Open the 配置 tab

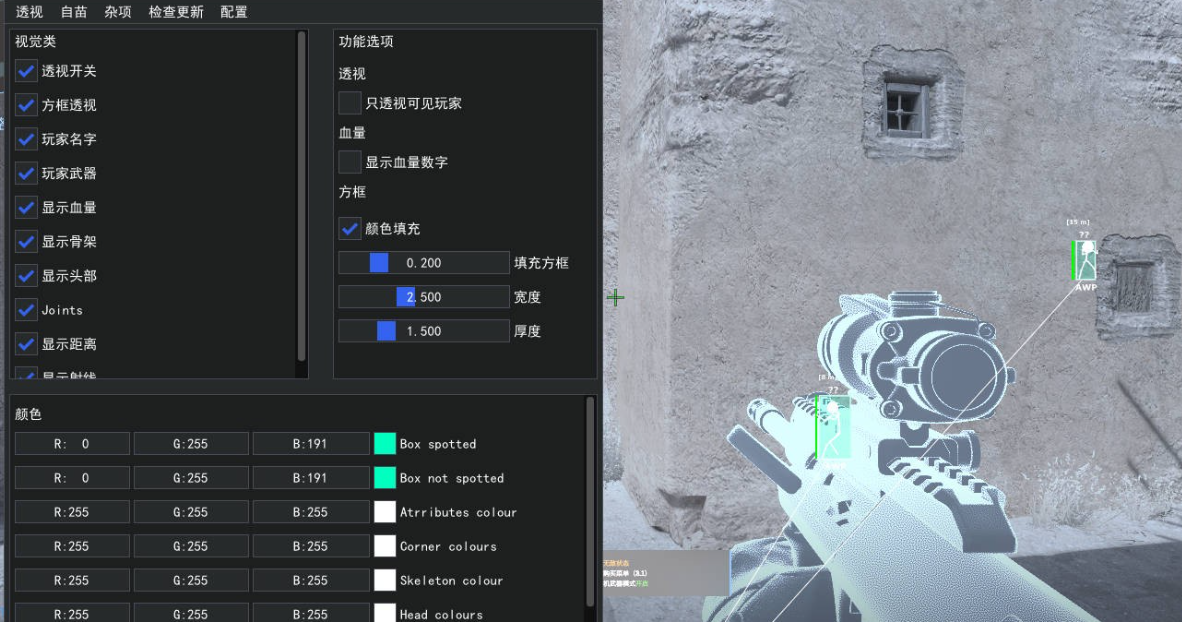234,12
